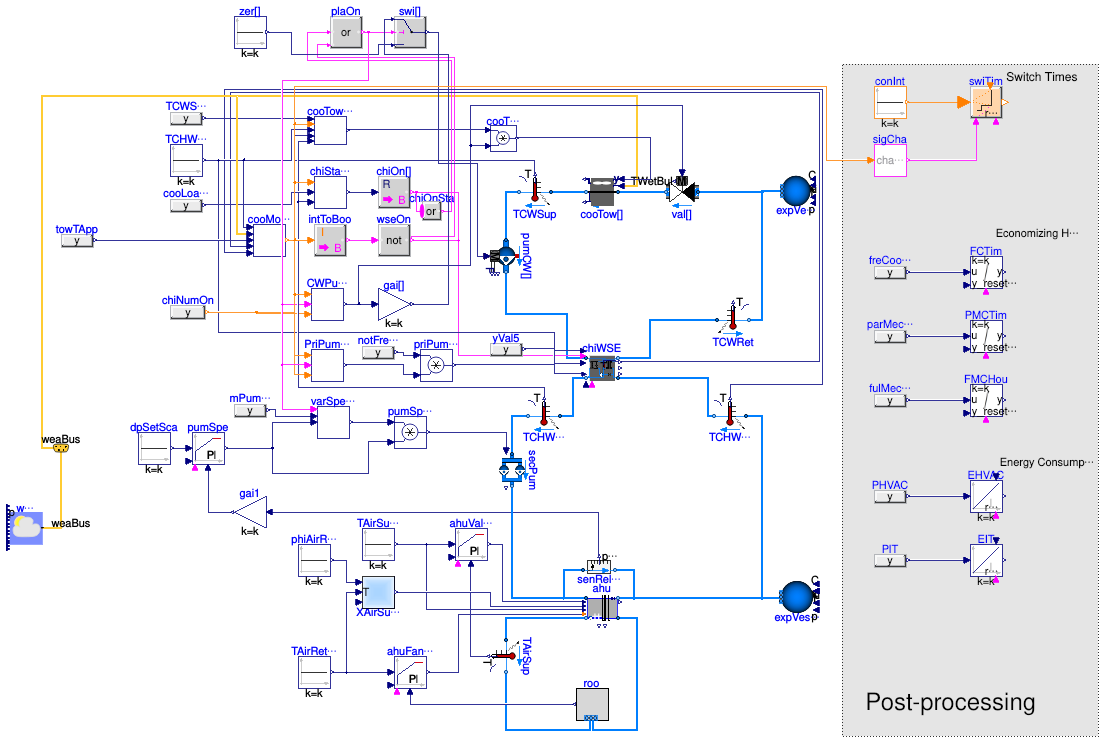Select the PHVAC y signal source
This screenshot has height=743, width=1105.
890,497
